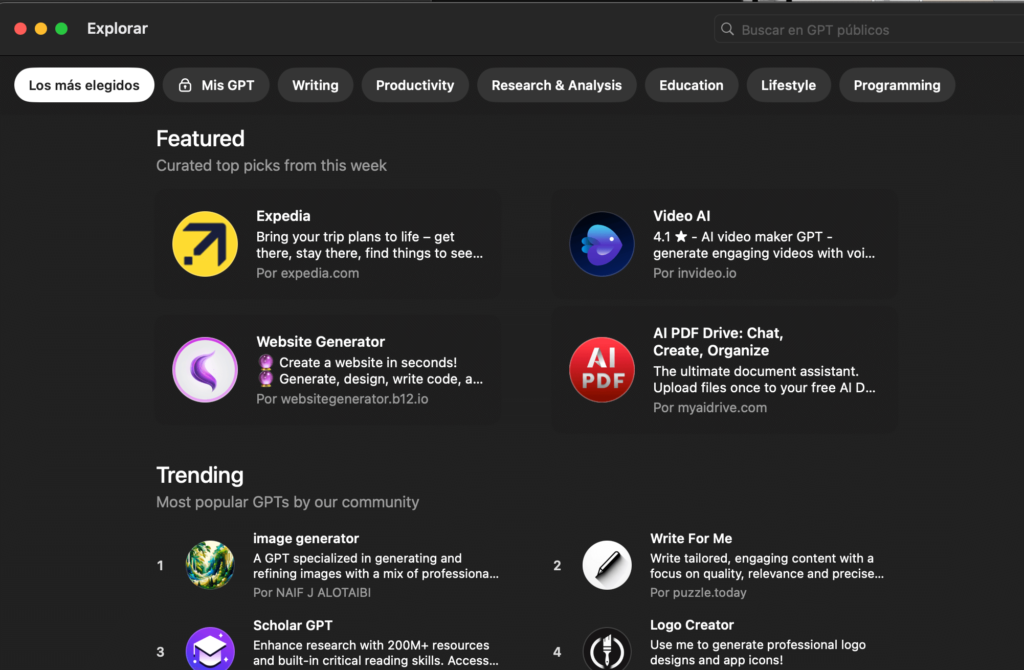Click the Por invideo.io author text
This screenshot has height=670, width=1024.
pos(695,273)
